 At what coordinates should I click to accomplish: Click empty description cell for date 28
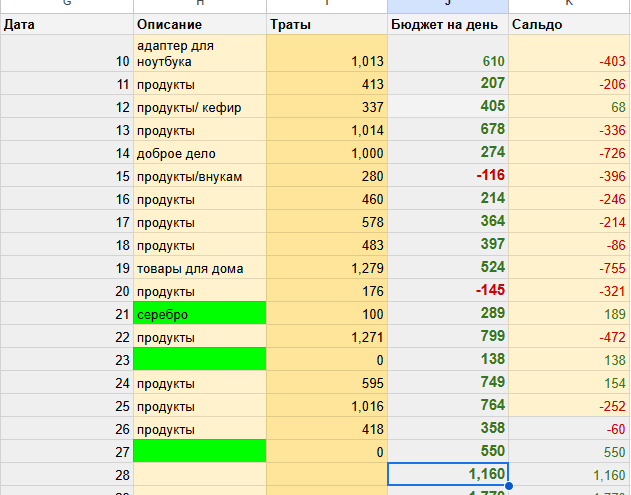[200, 474]
